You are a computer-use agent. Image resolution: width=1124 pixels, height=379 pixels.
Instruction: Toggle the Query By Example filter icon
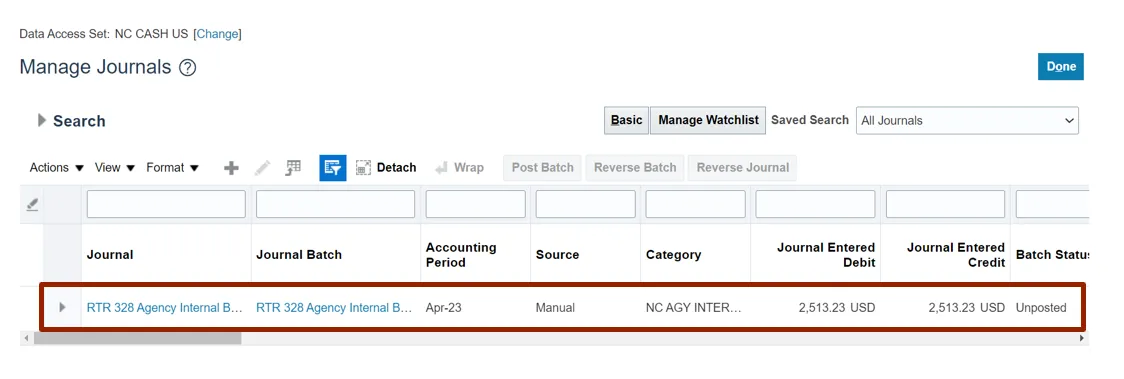[x=333, y=168]
